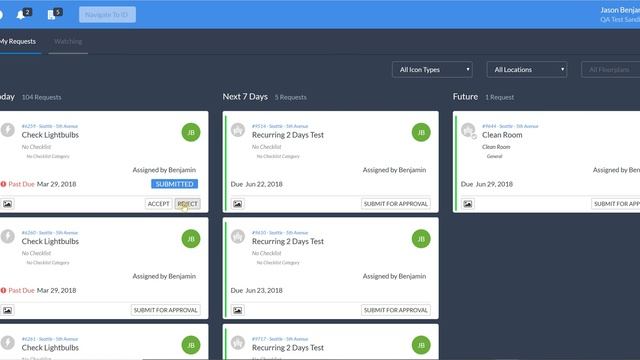This screenshot has height=360, width=640.
Task: Open image attachment on the submitted Check Lightbulbs card
Action: point(7,204)
